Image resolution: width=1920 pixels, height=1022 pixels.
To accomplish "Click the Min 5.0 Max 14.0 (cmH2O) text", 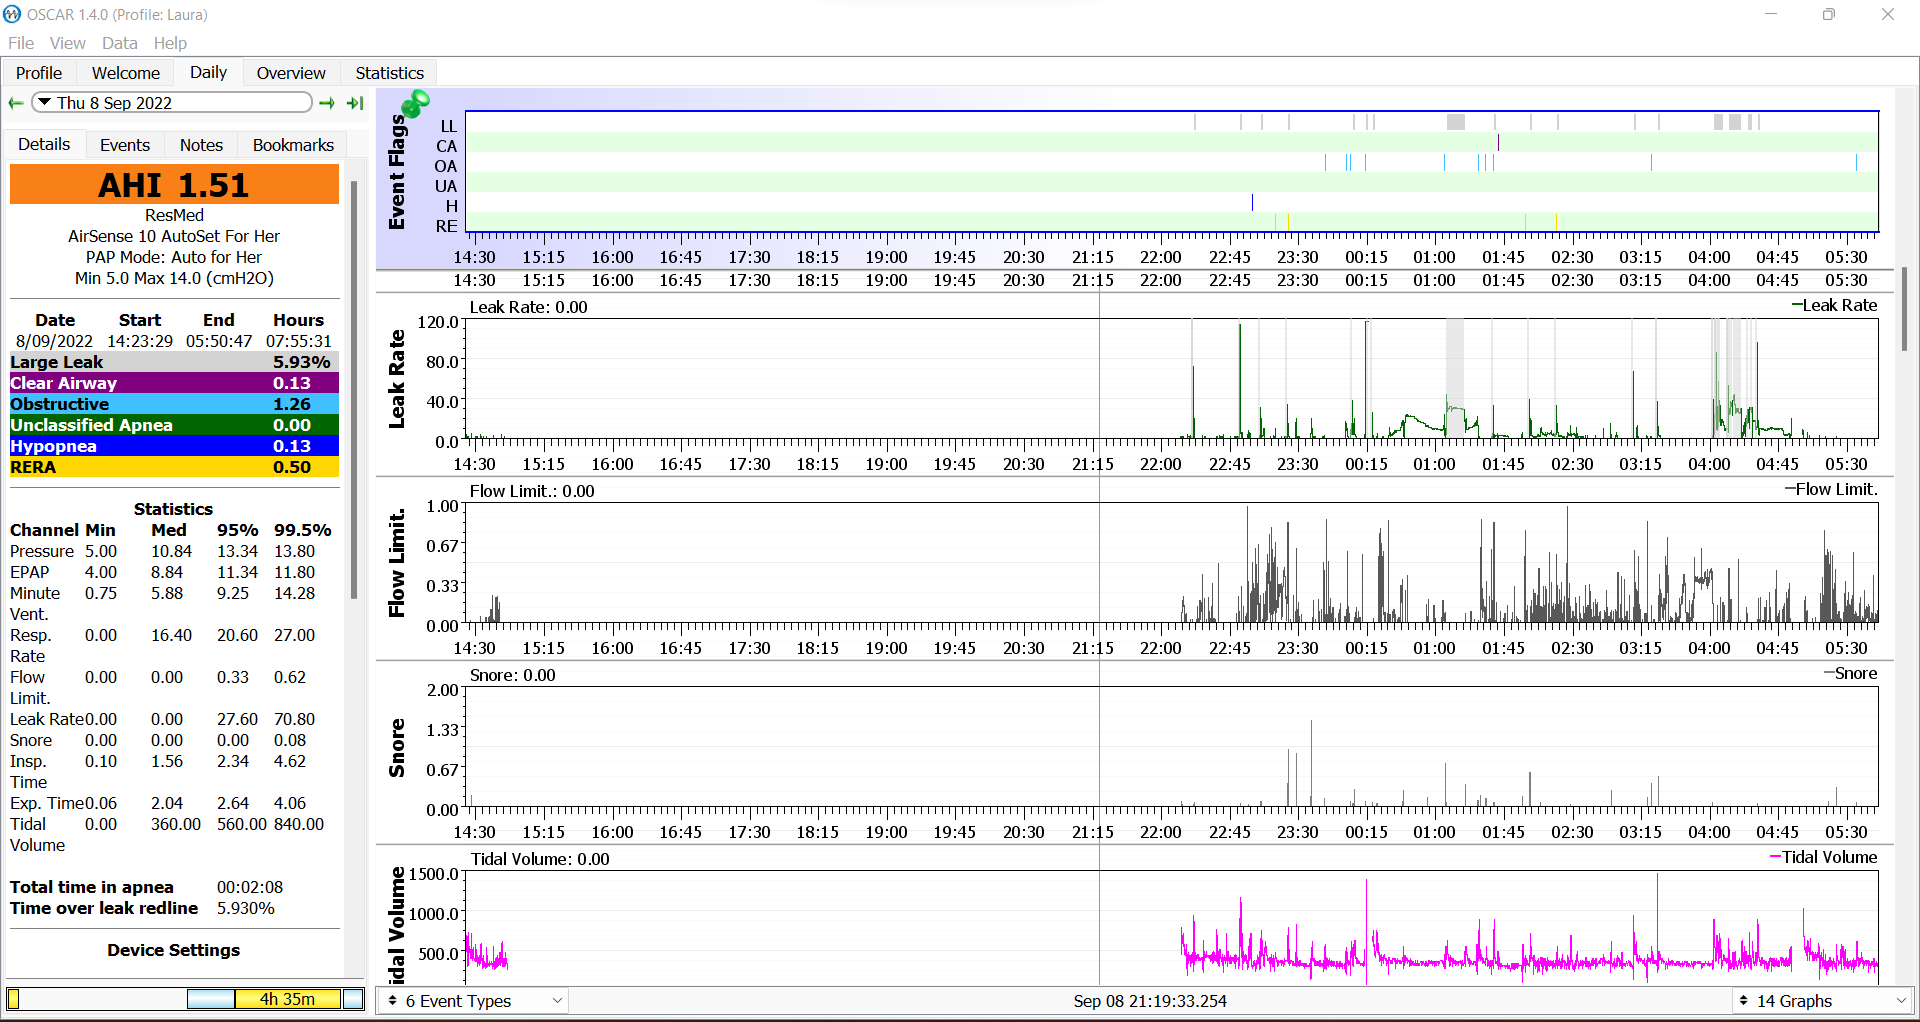I will click(174, 278).
